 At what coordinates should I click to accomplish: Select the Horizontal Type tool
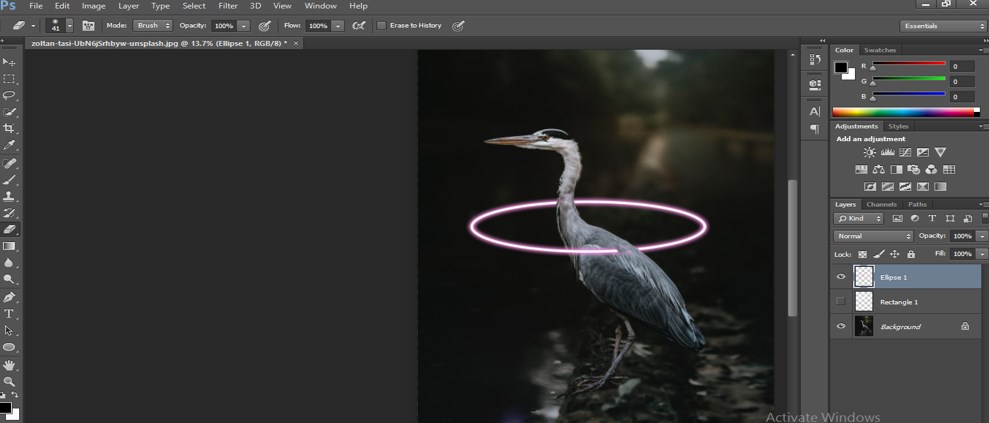click(9, 313)
